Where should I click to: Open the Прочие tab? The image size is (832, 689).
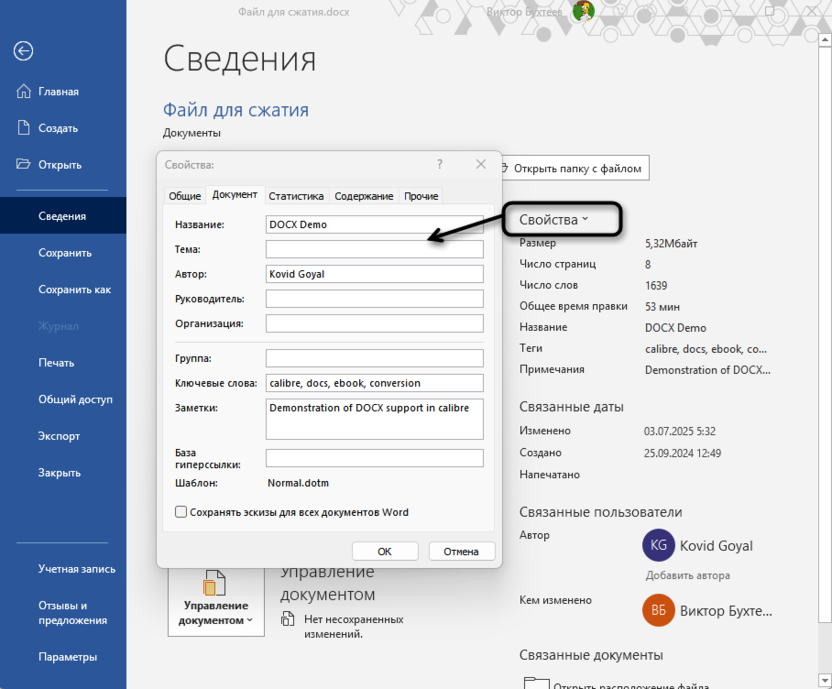click(x=421, y=196)
